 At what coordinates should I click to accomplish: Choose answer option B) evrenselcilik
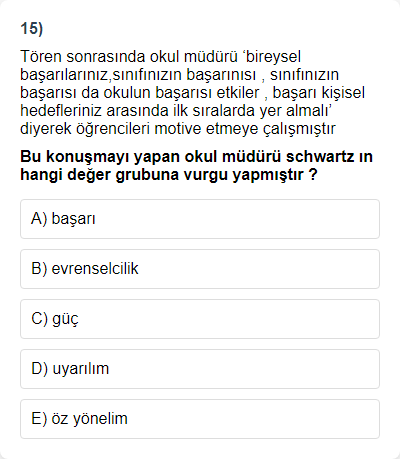200,269
